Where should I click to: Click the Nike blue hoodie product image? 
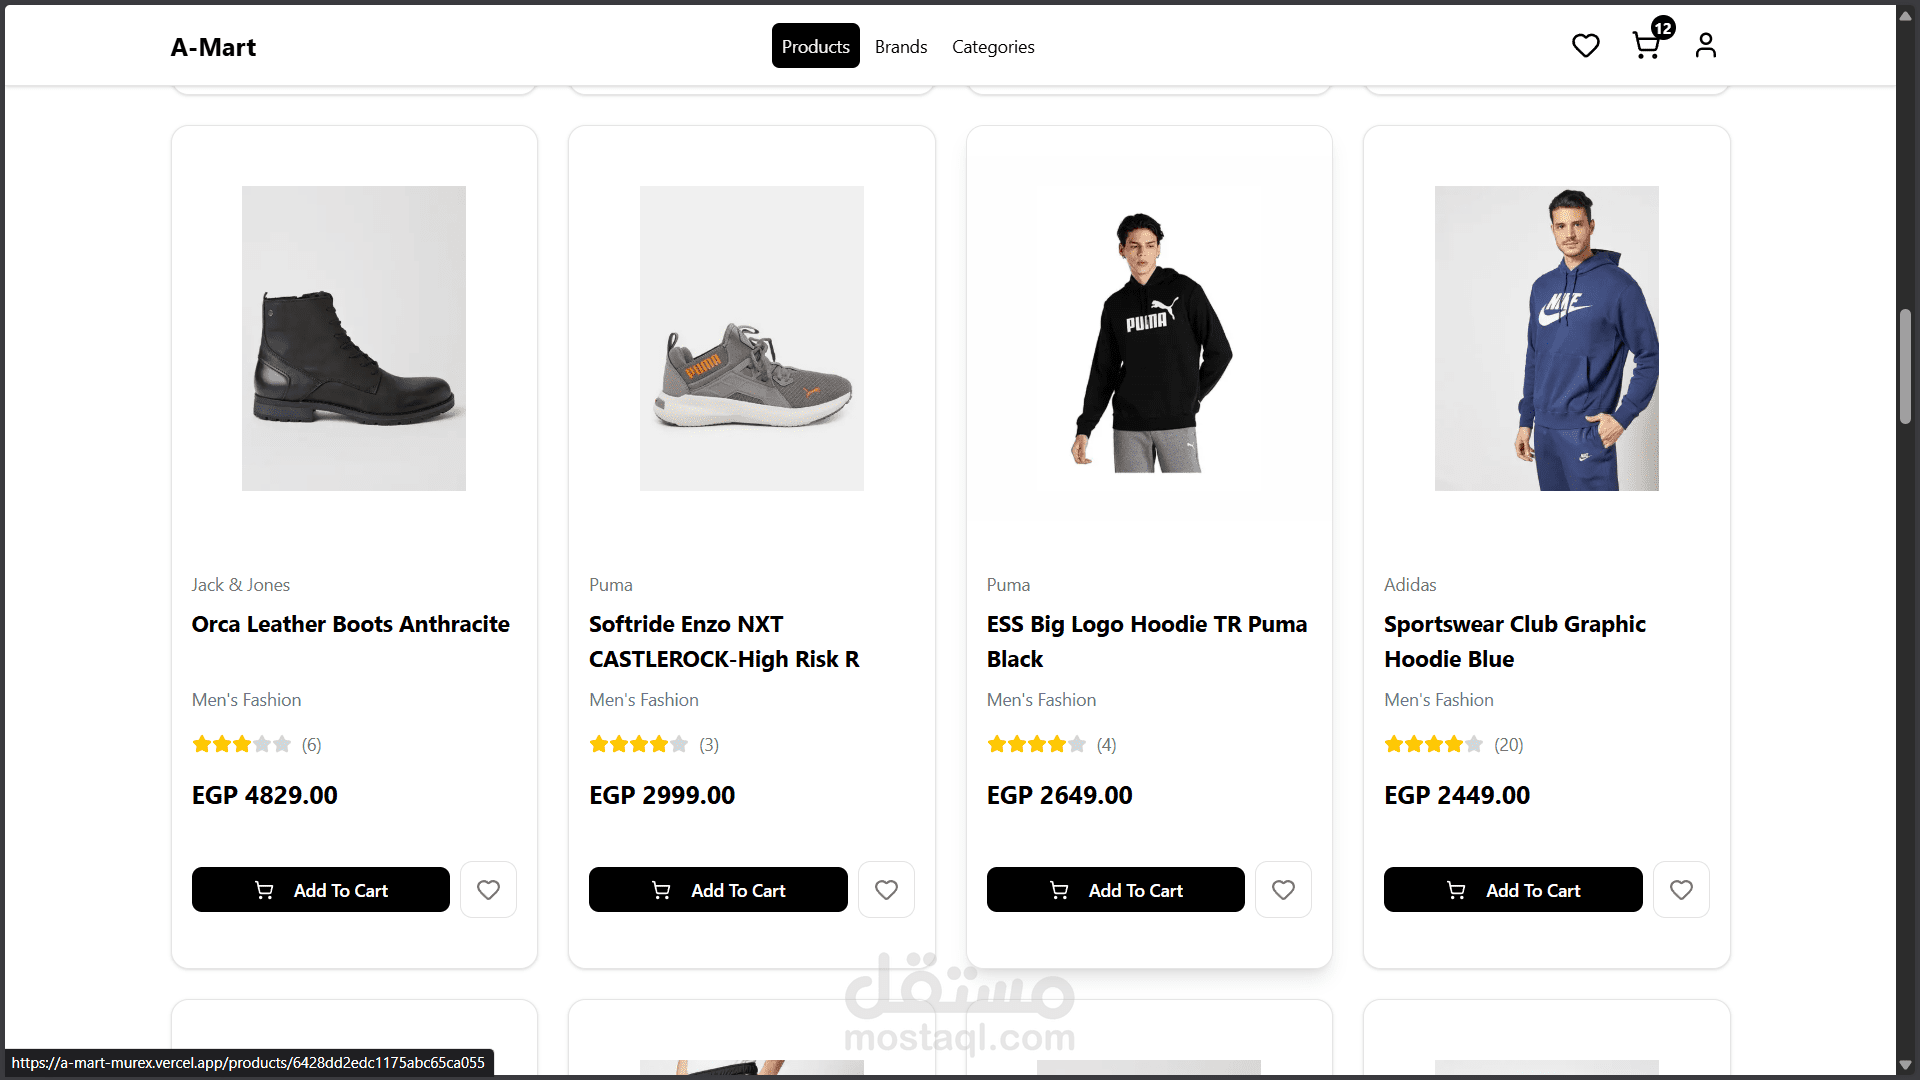coord(1545,338)
